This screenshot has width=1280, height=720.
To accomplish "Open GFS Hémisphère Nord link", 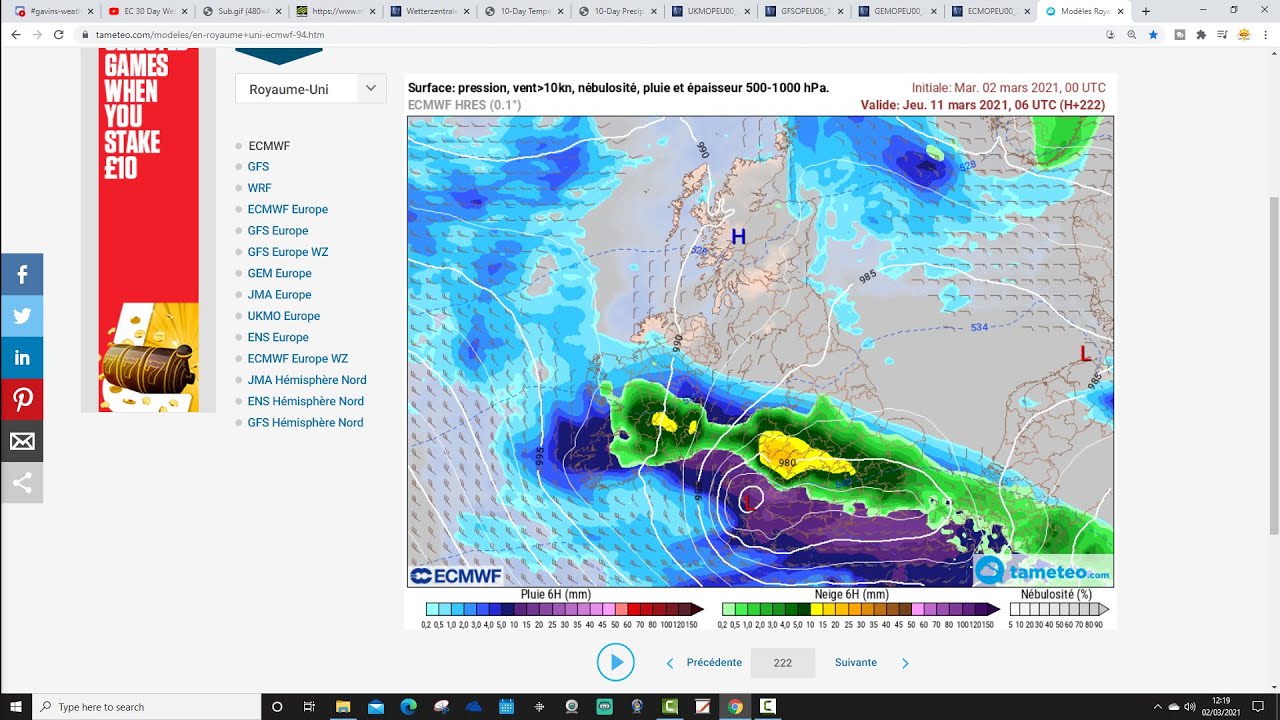I will 306,423.
